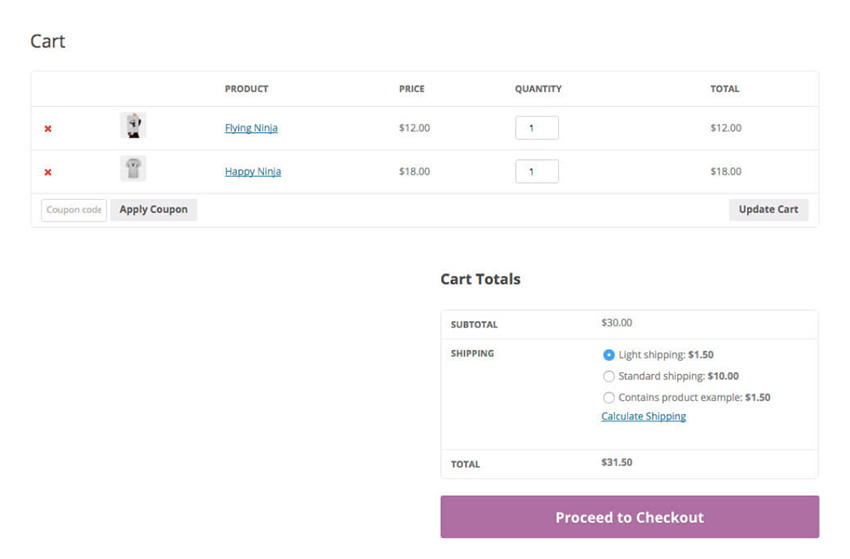Select Standard shipping $10.00 option
The height and width of the screenshot is (559, 850).
point(609,376)
